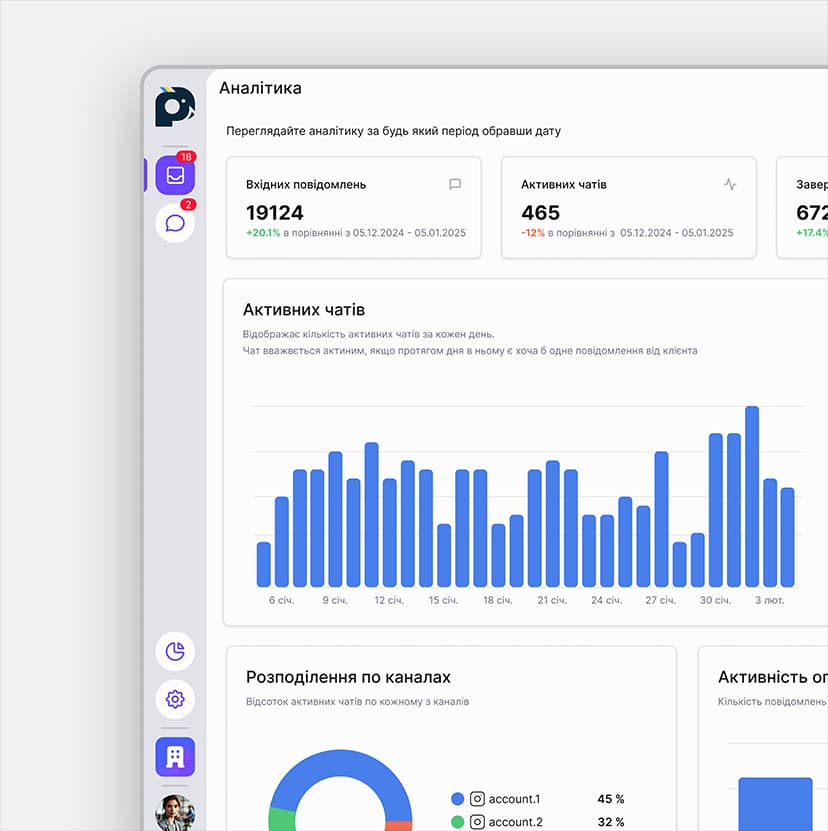Screen dimensions: 828x831
Task: Open analytics via the pie chart sidebar icon
Action: click(x=174, y=652)
